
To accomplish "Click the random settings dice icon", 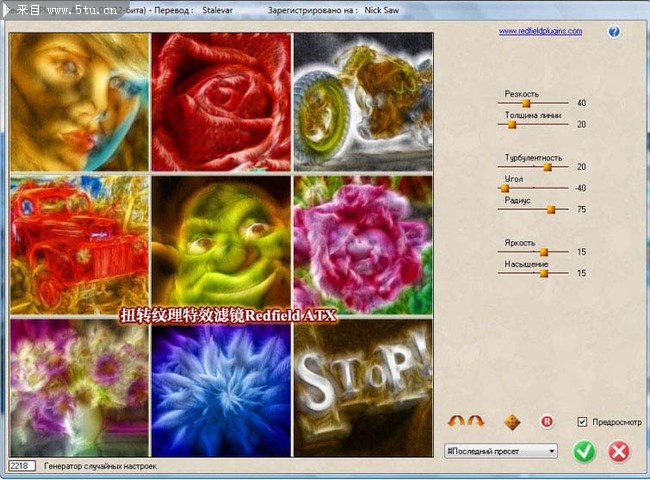I will click(512, 422).
